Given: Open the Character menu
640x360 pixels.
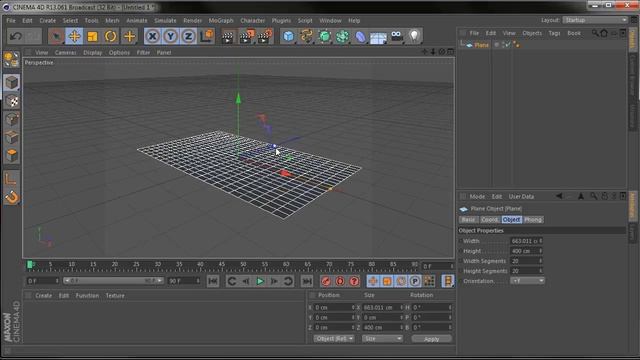Looking at the screenshot, I should coord(253,20).
